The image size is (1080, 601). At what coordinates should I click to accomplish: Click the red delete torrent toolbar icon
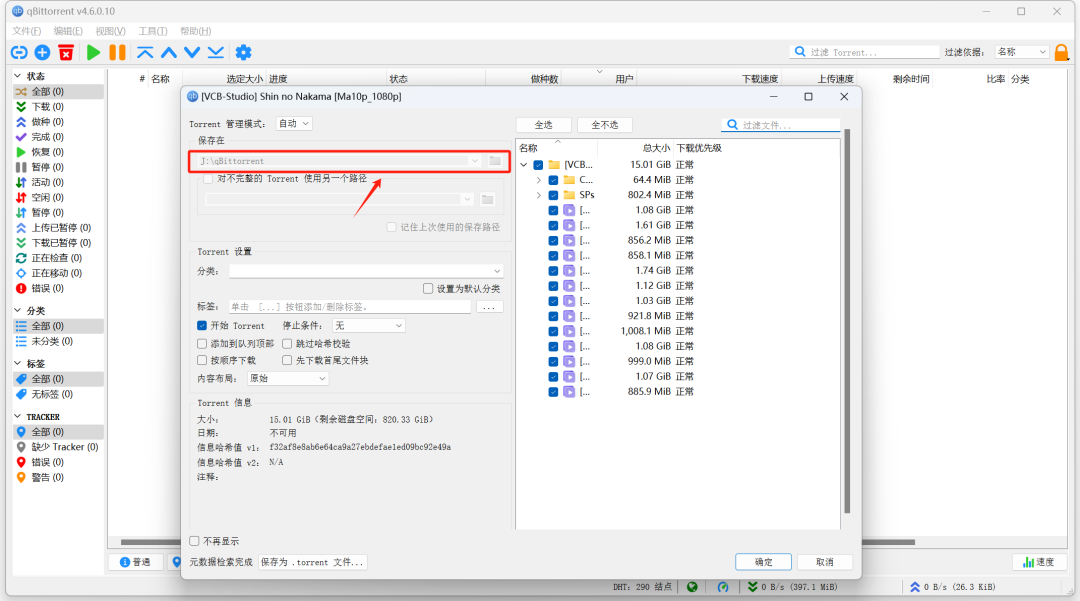tap(66, 52)
